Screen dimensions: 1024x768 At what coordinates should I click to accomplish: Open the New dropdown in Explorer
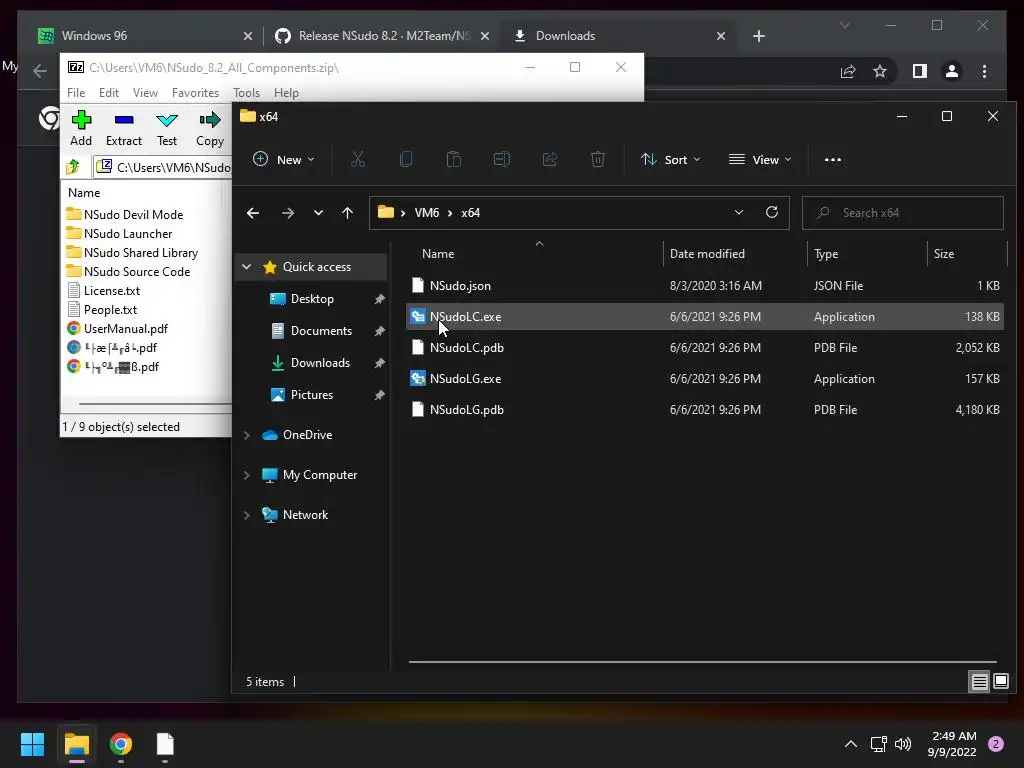tap(284, 159)
